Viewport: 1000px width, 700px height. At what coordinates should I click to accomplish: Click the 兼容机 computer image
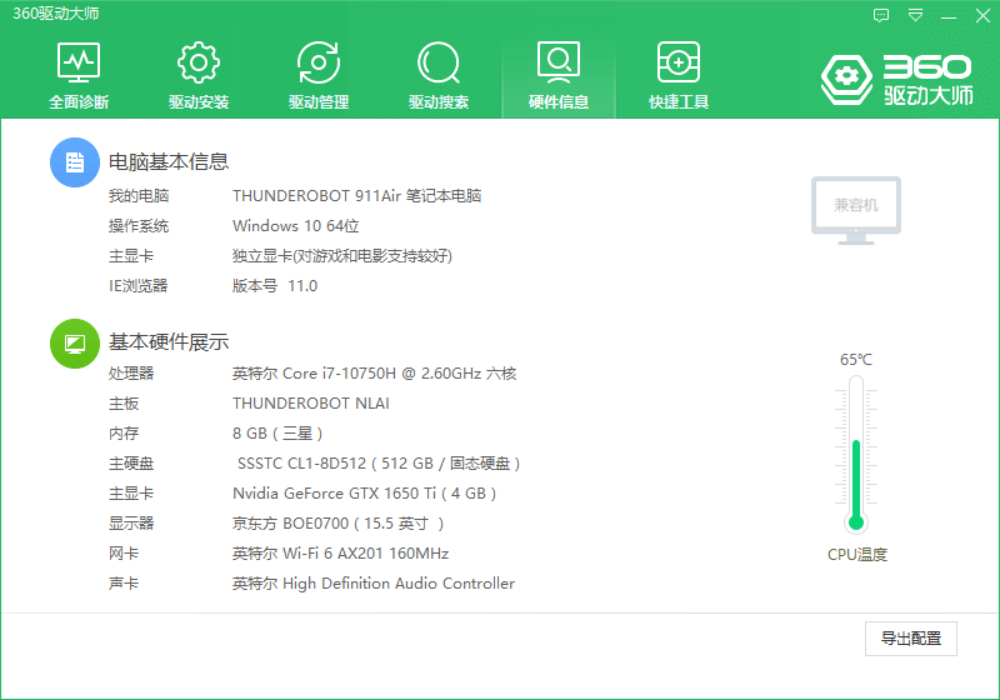(x=855, y=209)
